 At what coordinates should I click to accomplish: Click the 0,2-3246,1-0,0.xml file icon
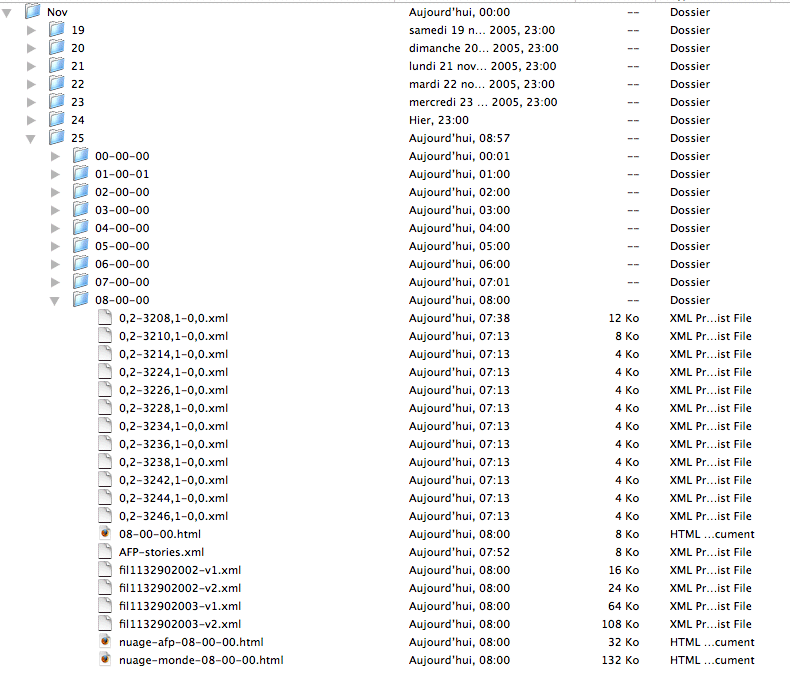(x=105, y=515)
